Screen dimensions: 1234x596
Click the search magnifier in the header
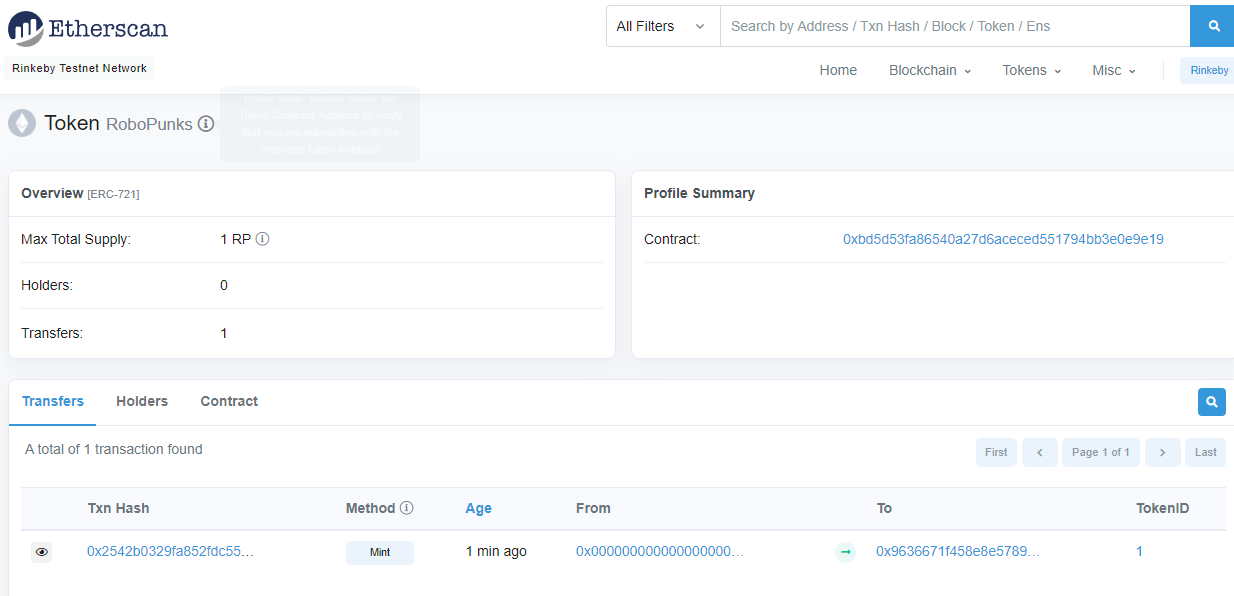point(1211,25)
